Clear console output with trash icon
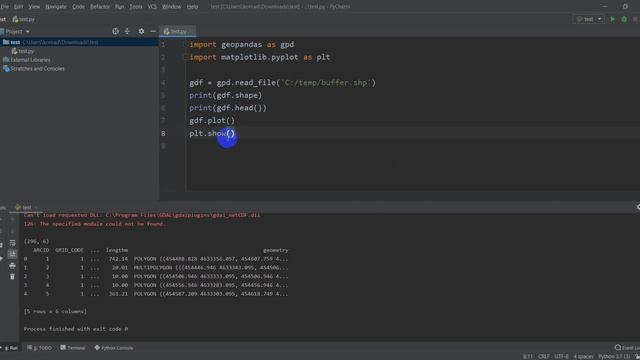This screenshot has width=640, height=360. (12, 277)
